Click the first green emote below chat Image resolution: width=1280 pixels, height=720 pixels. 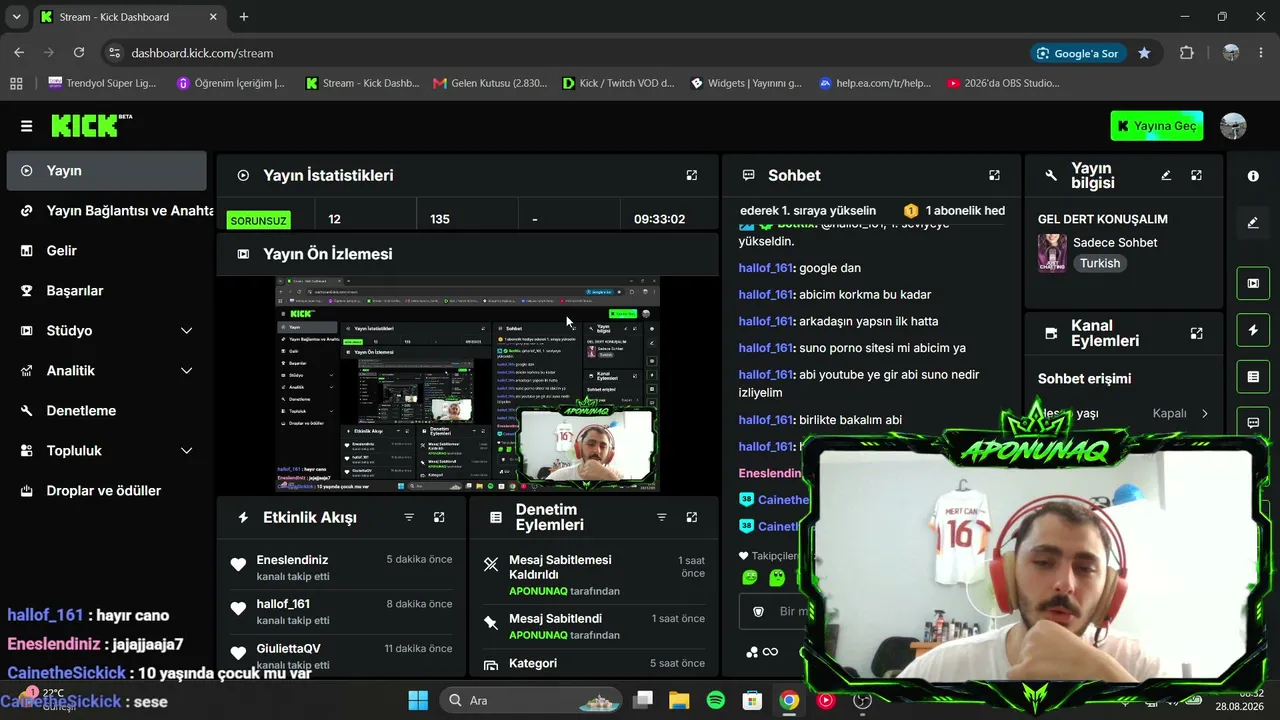[750, 577]
